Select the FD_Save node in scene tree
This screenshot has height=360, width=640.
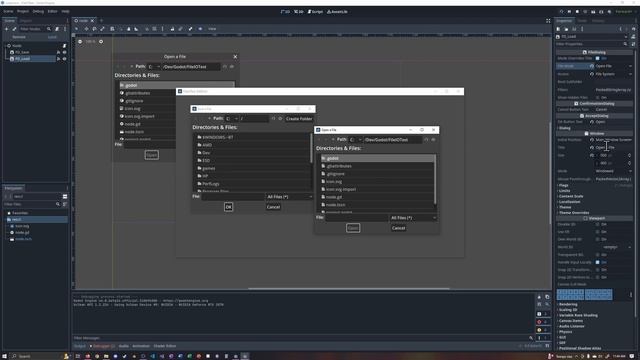pos(22,52)
